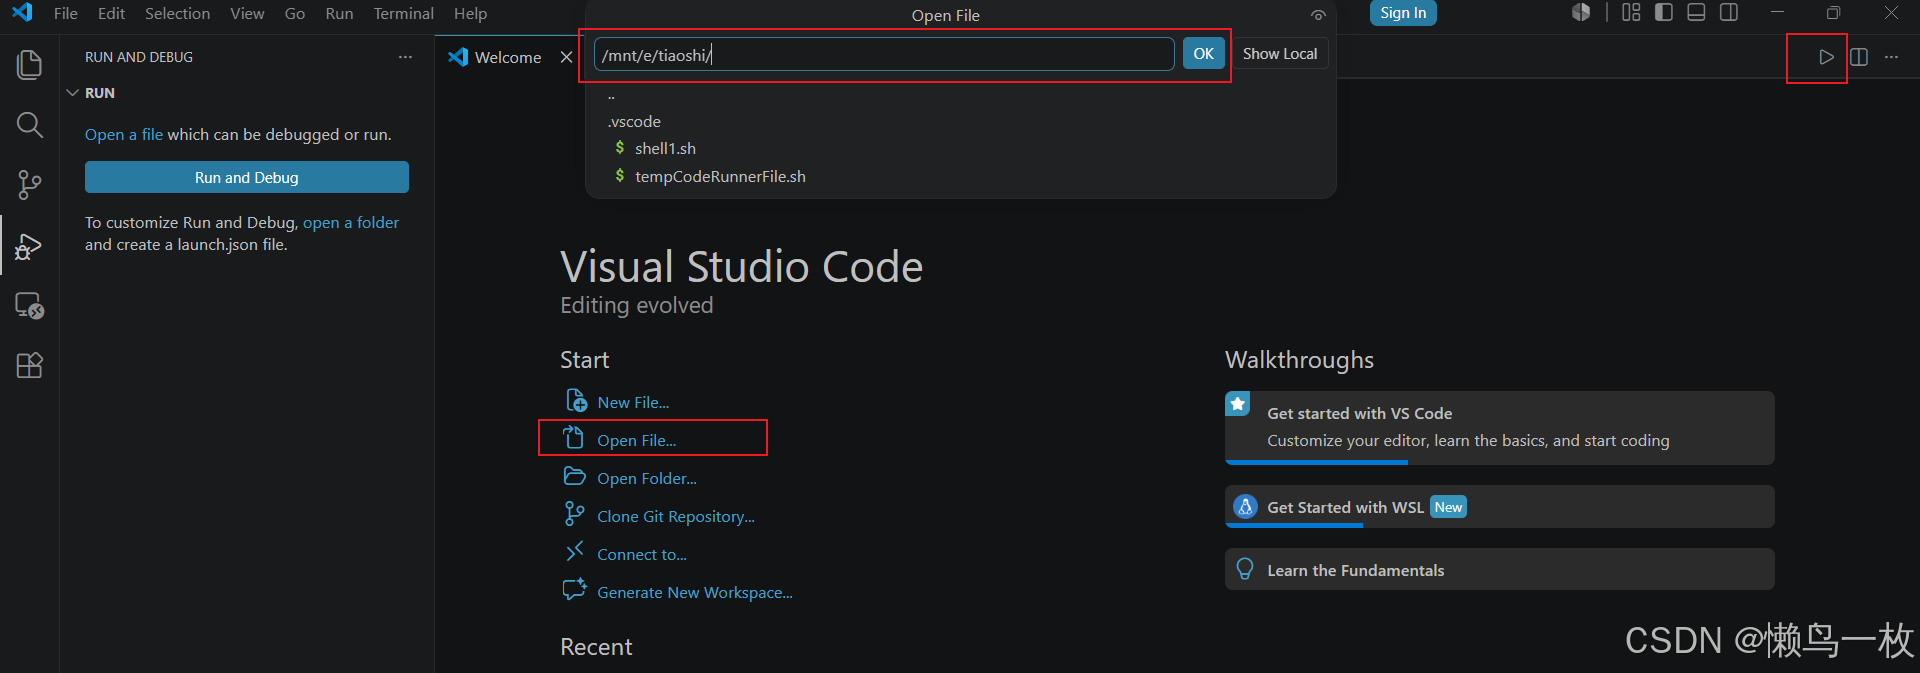Toggle hidden files eye icon in Open File dialog

coord(1318,15)
